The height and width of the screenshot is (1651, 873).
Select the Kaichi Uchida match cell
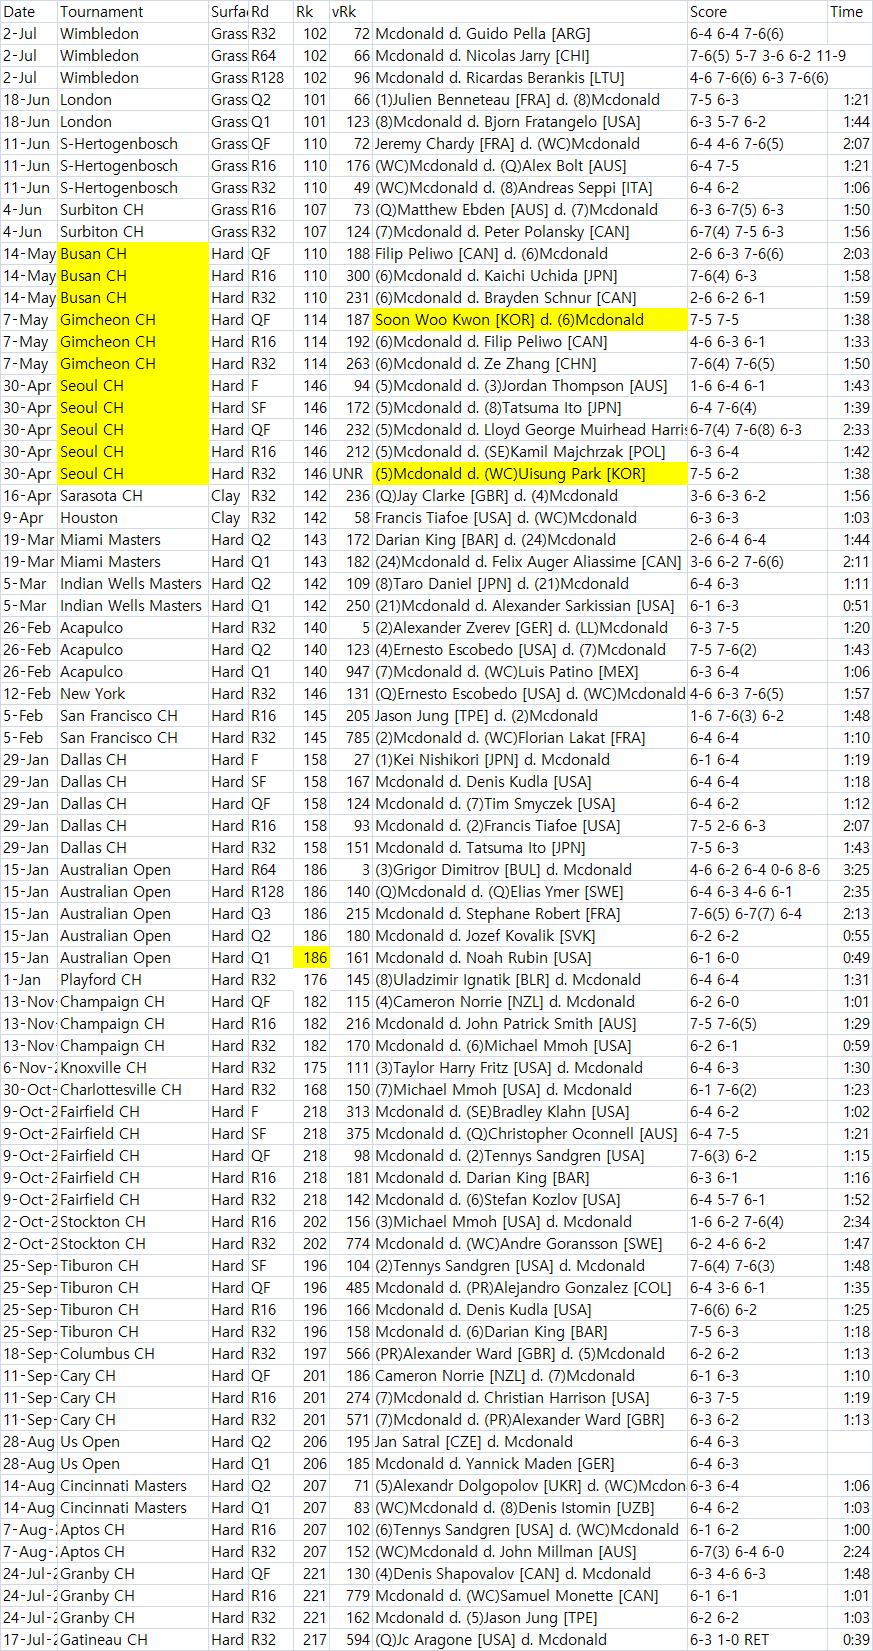(x=530, y=275)
